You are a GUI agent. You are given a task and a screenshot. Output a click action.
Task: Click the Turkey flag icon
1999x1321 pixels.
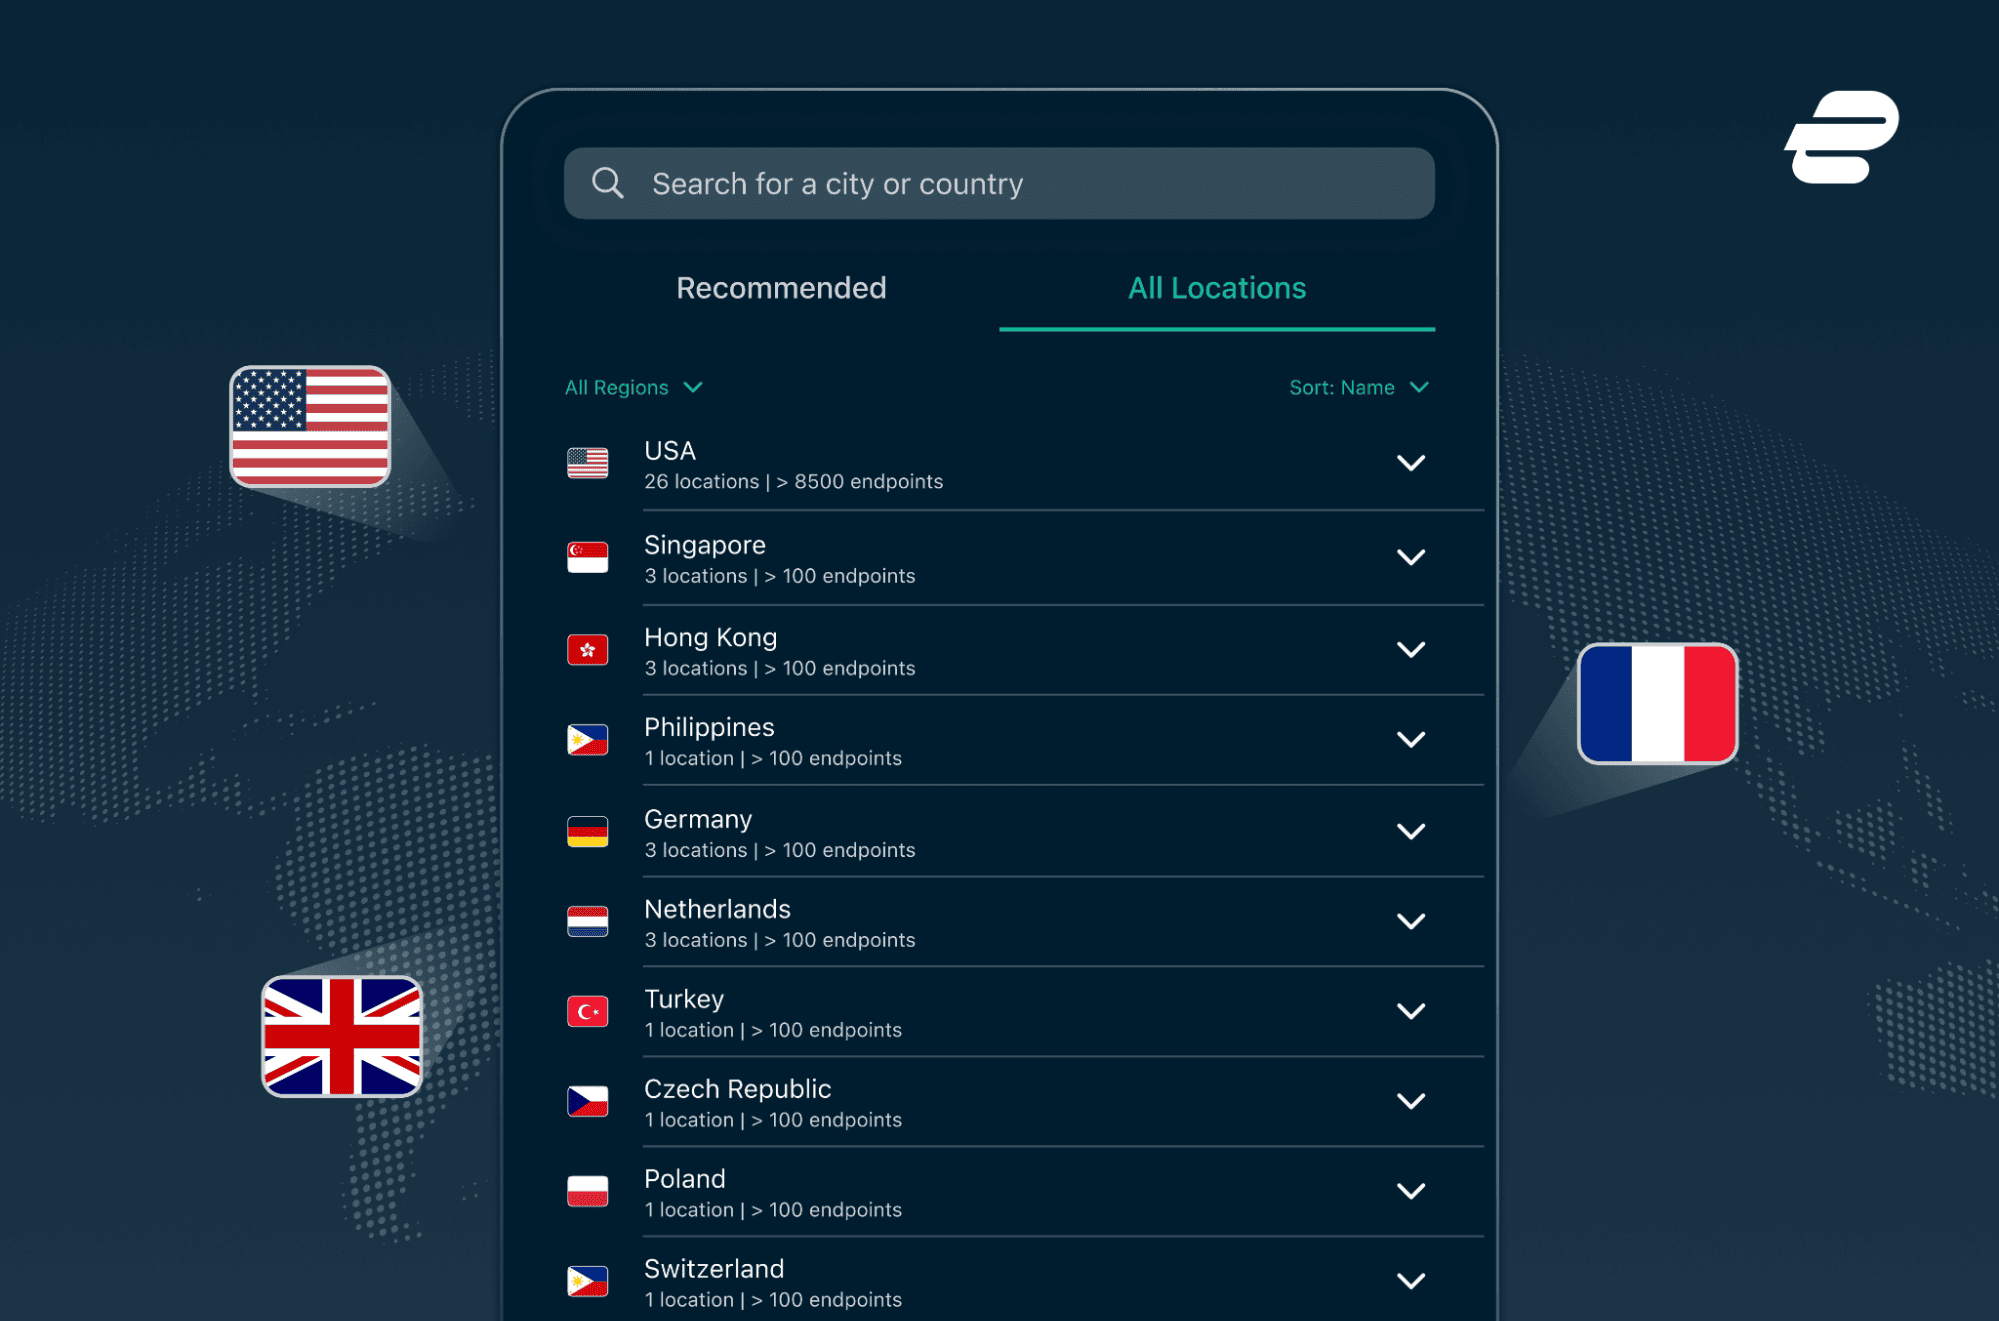pos(587,1011)
